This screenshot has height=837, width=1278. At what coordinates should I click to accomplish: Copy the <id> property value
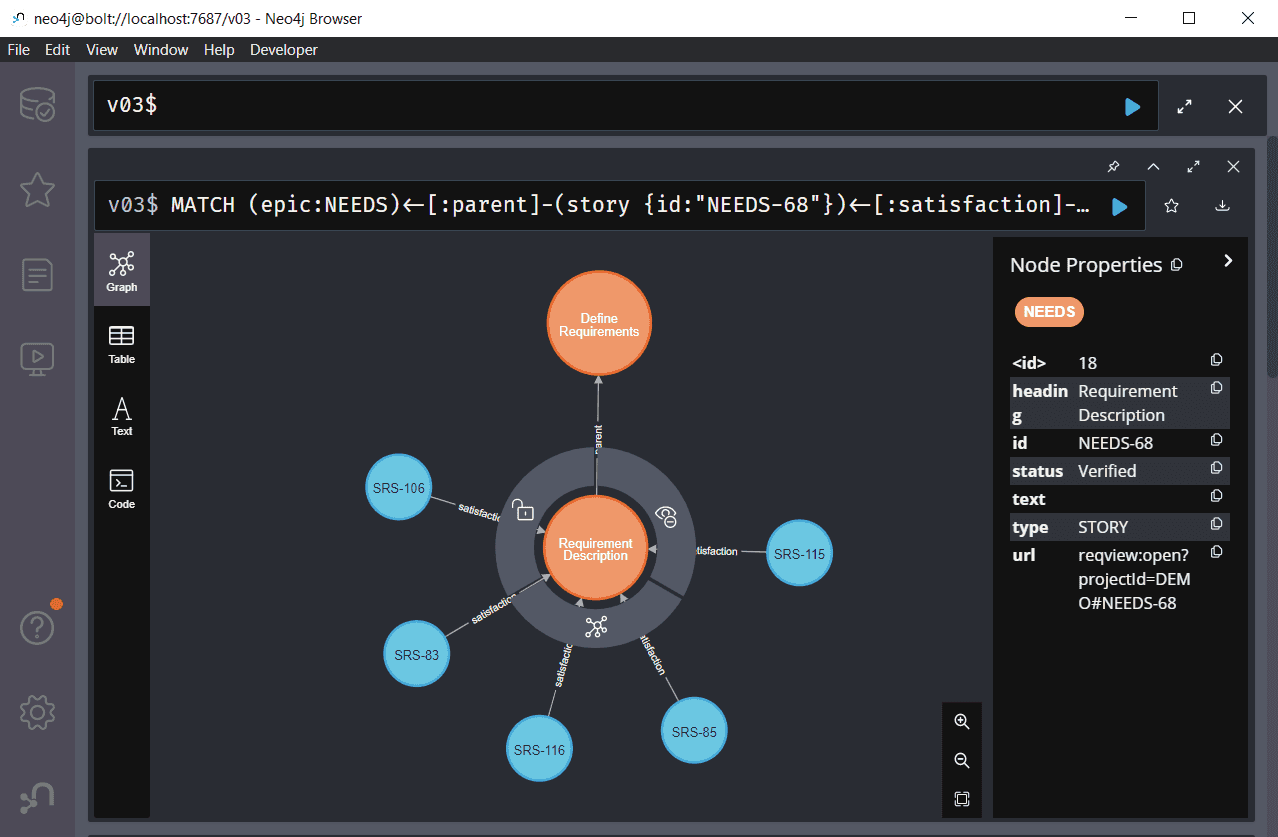click(1217, 360)
